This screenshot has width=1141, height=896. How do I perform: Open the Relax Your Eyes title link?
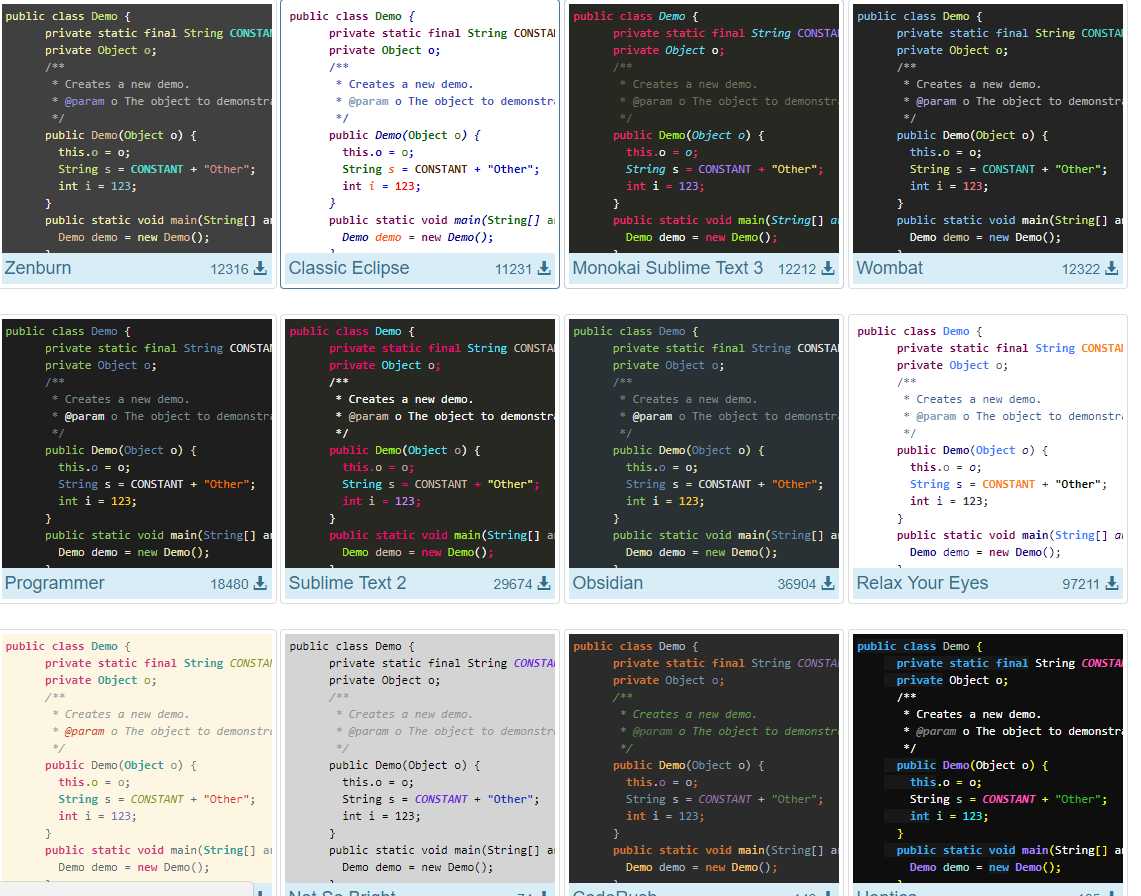pyautogui.click(x=922, y=583)
